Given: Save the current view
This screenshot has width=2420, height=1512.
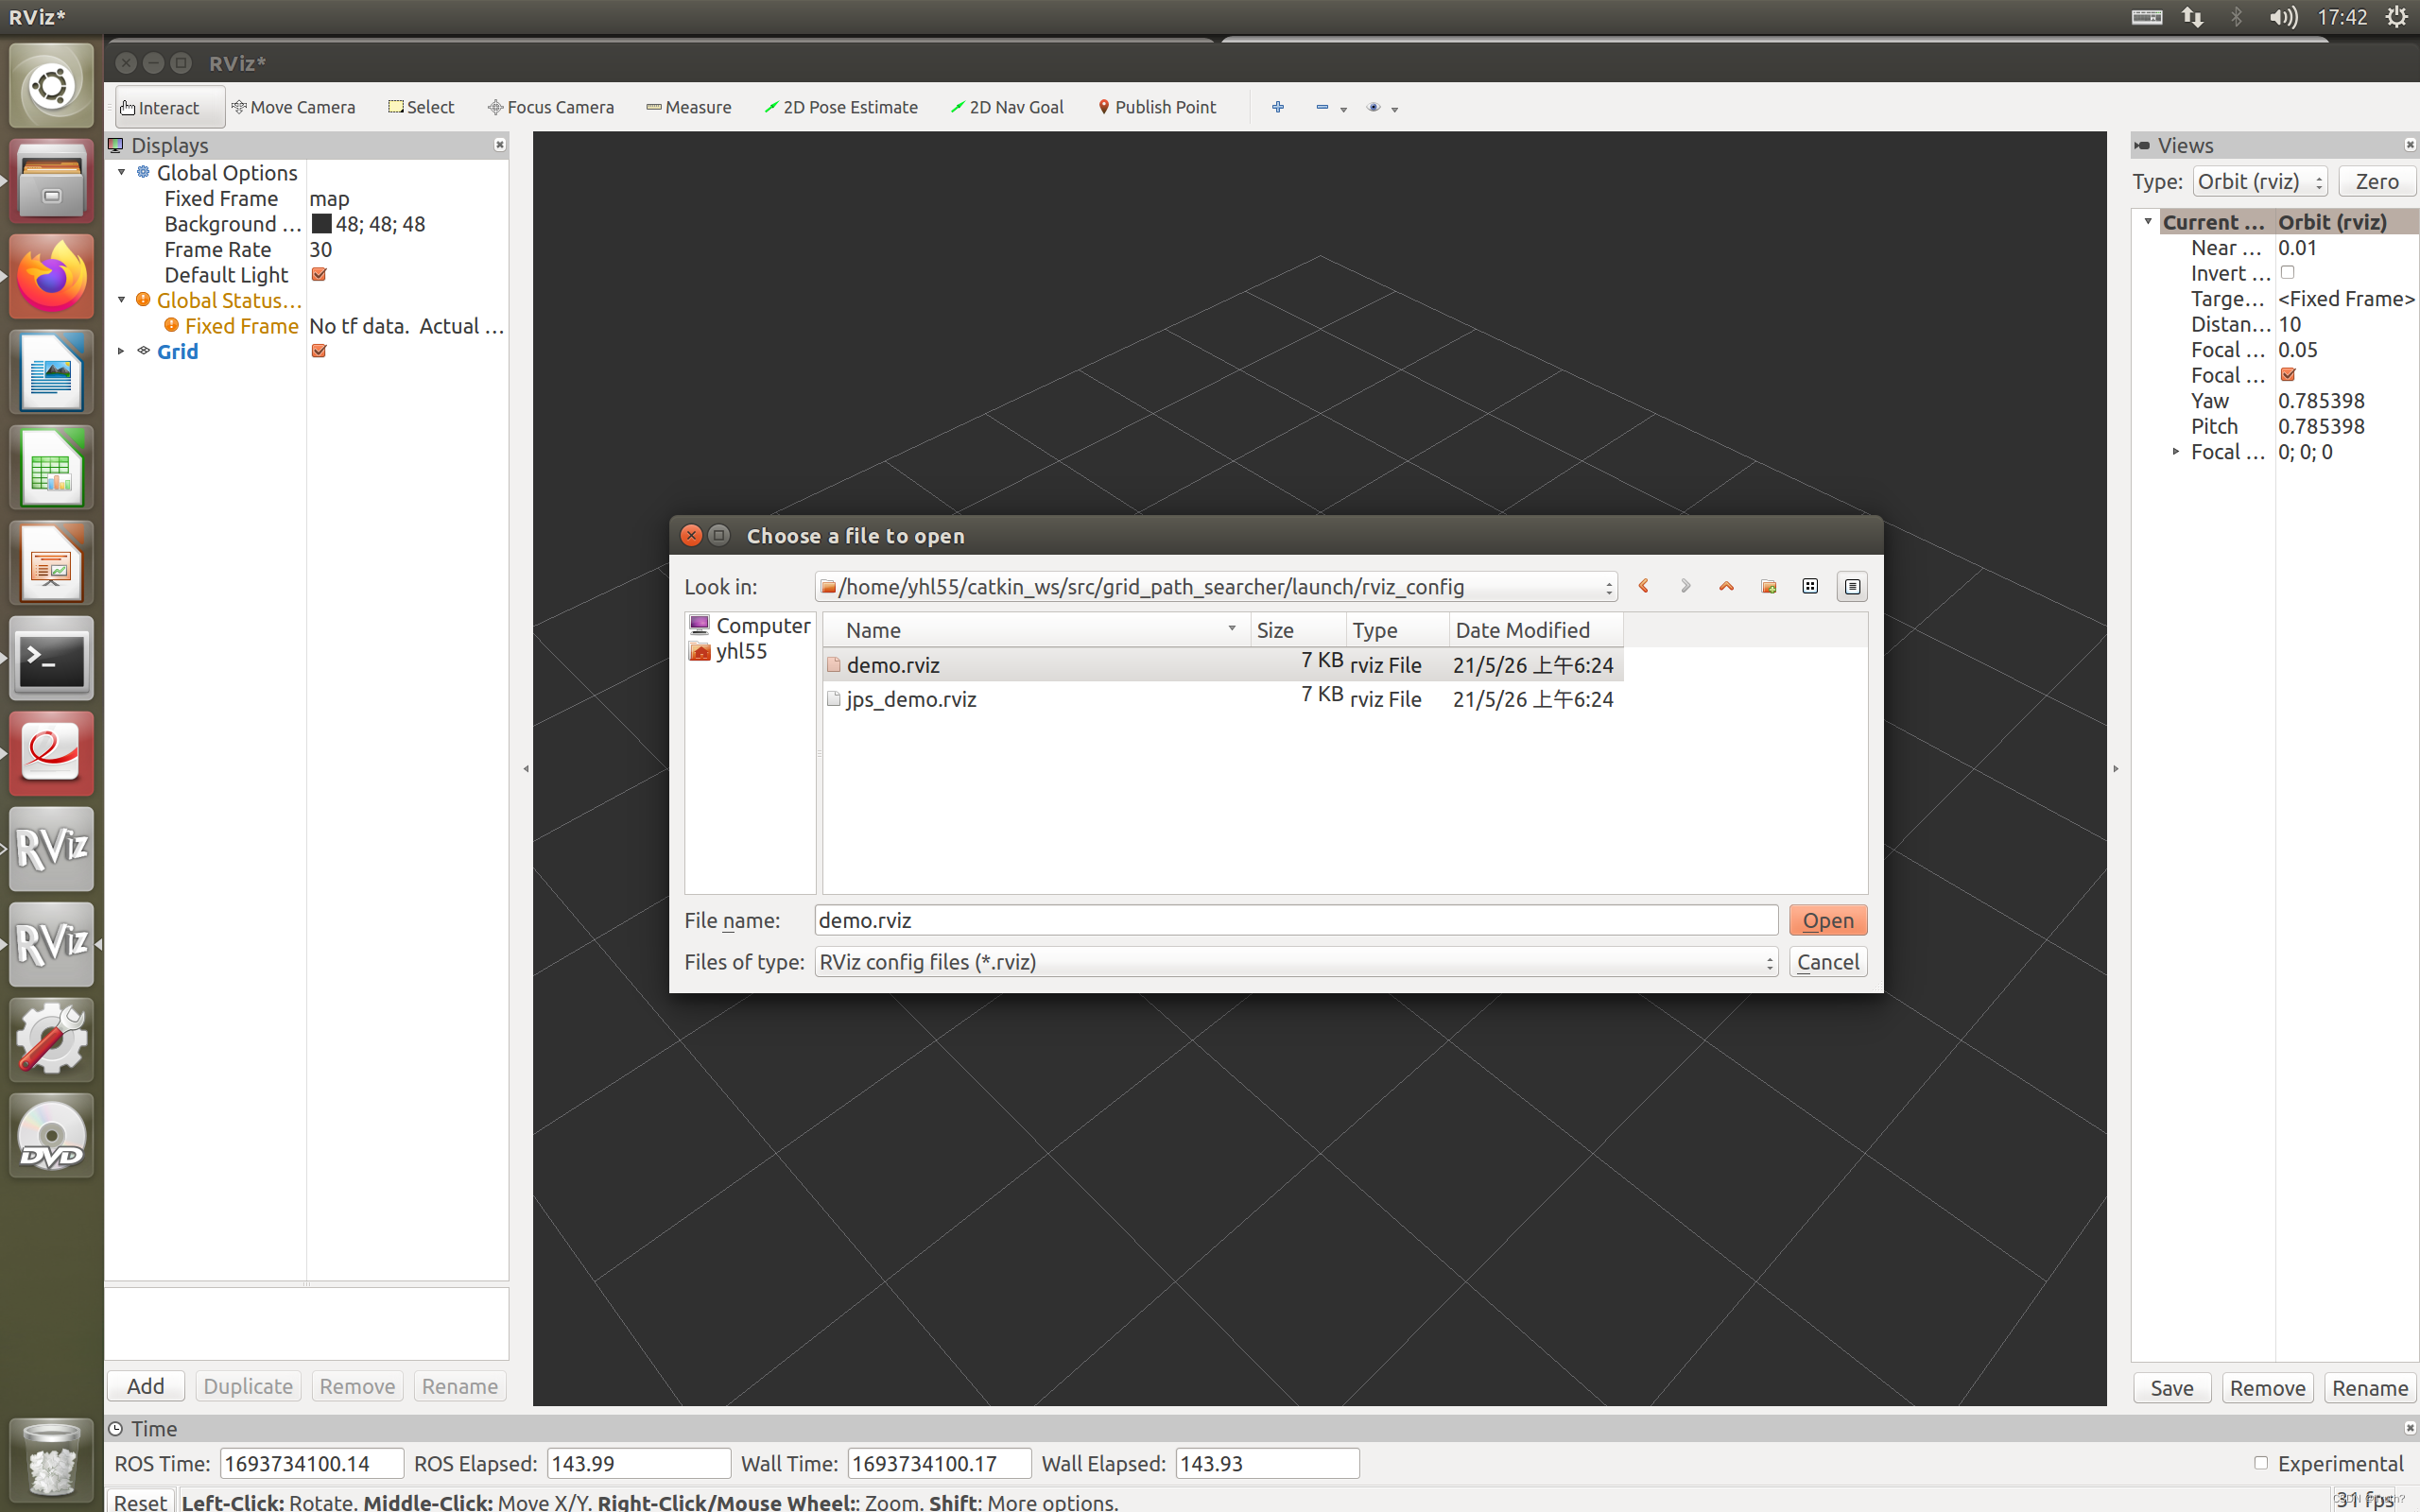Looking at the screenshot, I should pos(2172,1388).
